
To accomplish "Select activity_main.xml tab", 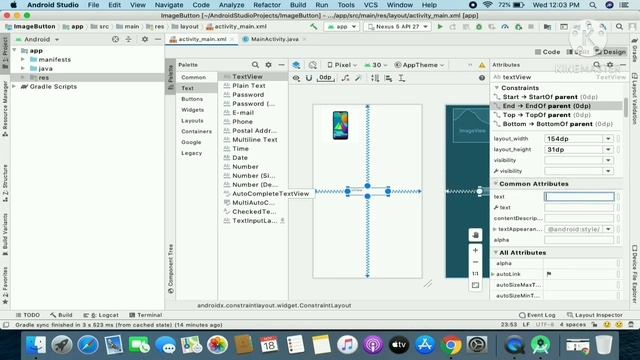I will click(x=202, y=39).
